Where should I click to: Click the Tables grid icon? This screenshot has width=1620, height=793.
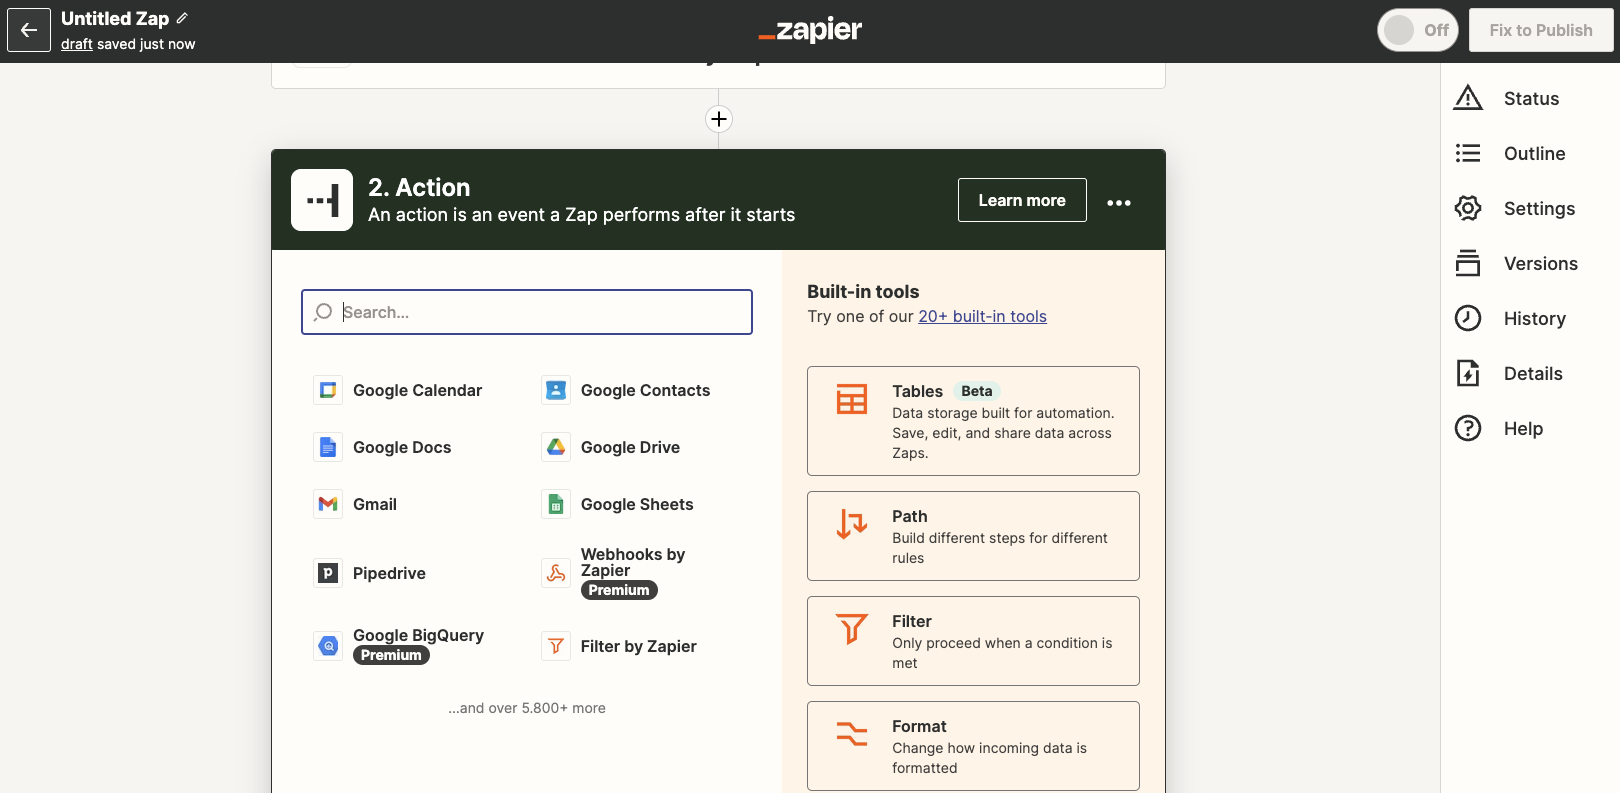(x=852, y=399)
